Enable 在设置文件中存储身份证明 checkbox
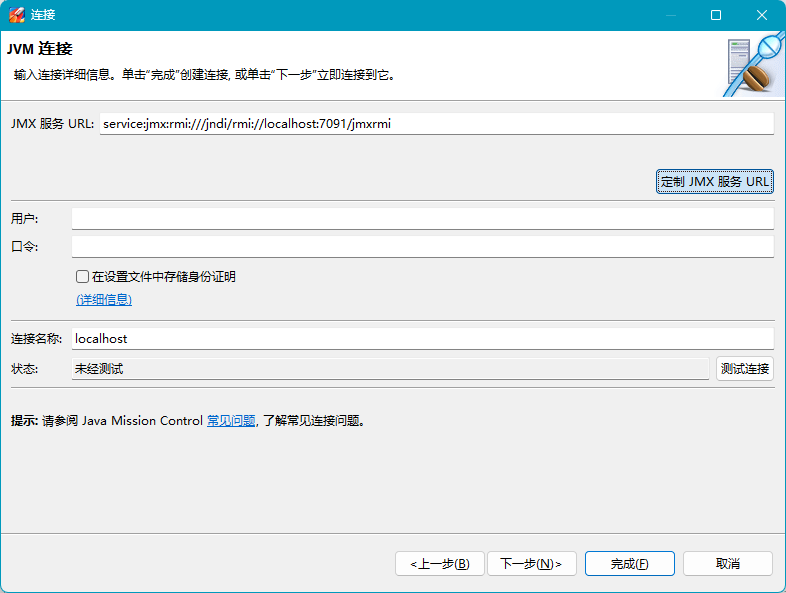This screenshot has height=593, width=786. click(83, 277)
